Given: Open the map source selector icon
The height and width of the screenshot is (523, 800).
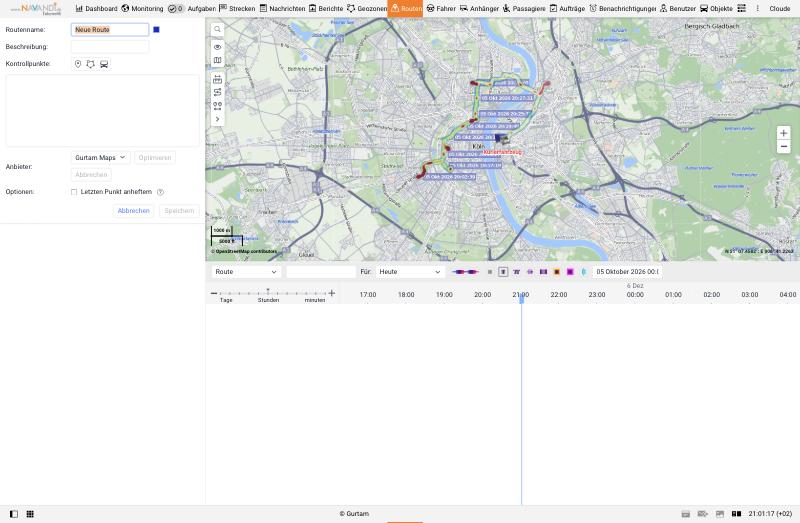Looking at the screenshot, I should [x=217, y=60].
